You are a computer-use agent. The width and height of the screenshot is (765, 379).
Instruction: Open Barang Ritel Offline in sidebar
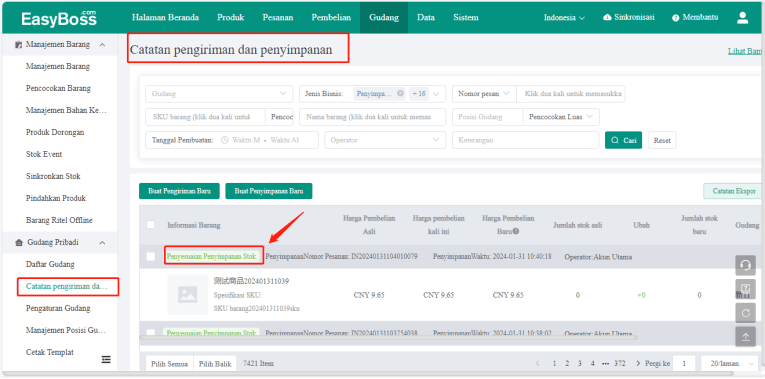pos(59,220)
